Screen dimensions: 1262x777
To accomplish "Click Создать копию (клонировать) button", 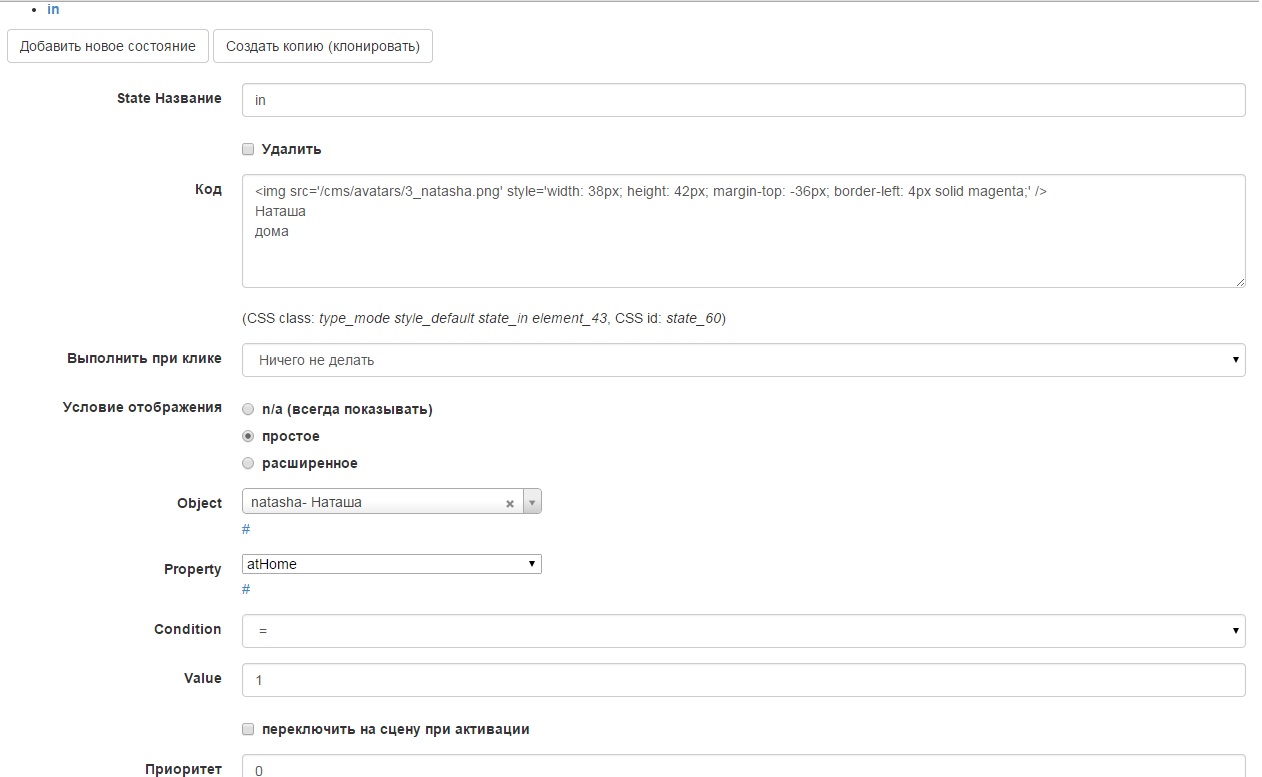I will pyautogui.click(x=322, y=47).
